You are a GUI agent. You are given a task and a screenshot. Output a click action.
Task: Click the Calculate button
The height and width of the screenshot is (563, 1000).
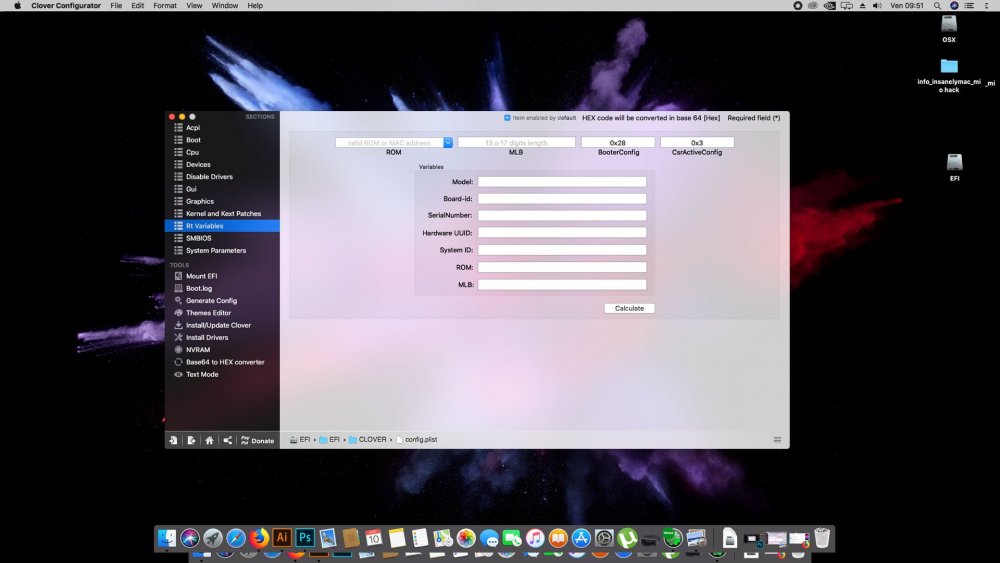tap(629, 309)
